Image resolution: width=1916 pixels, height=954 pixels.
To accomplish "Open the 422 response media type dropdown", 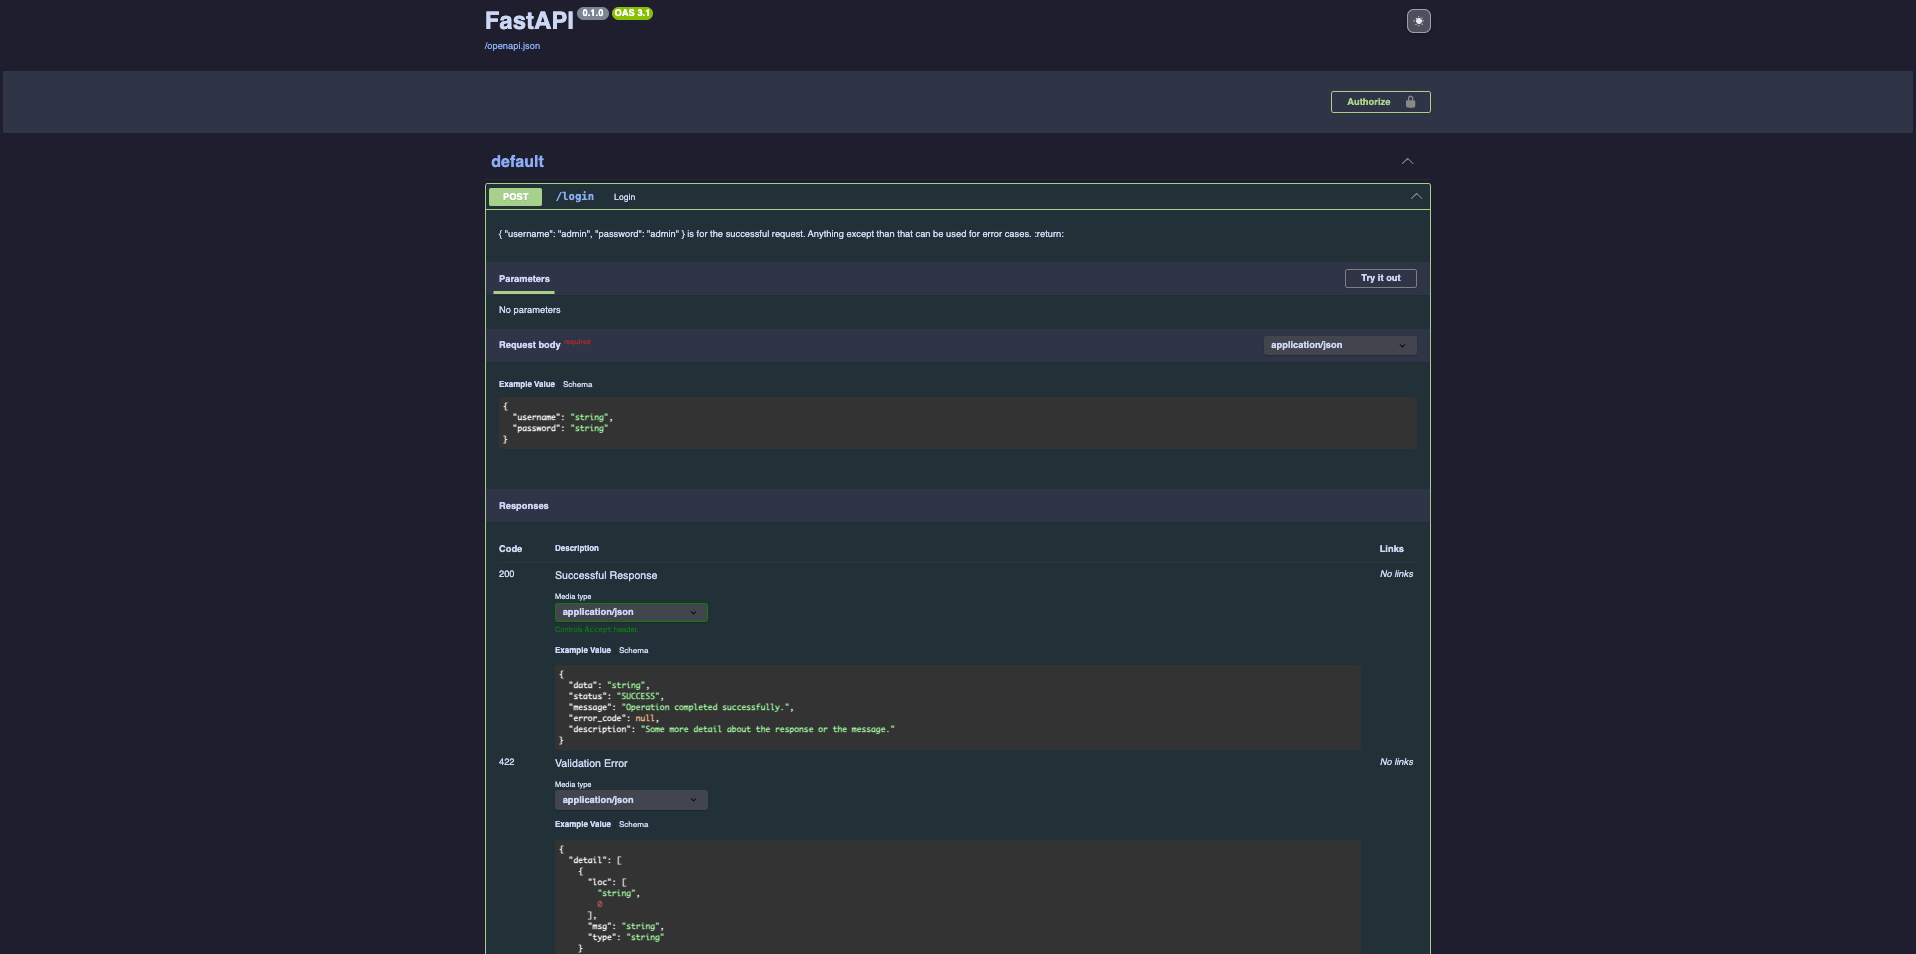I will (x=630, y=799).
